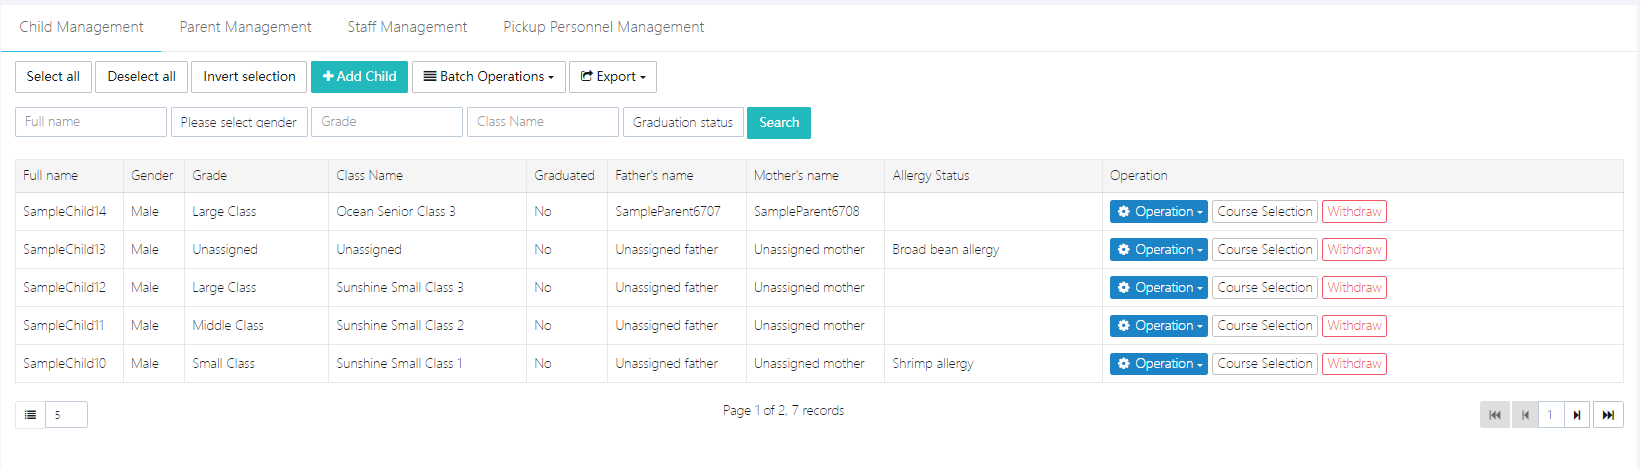This screenshot has width=1640, height=468.
Task: Switch to Parent Management tab
Action: [x=245, y=27]
